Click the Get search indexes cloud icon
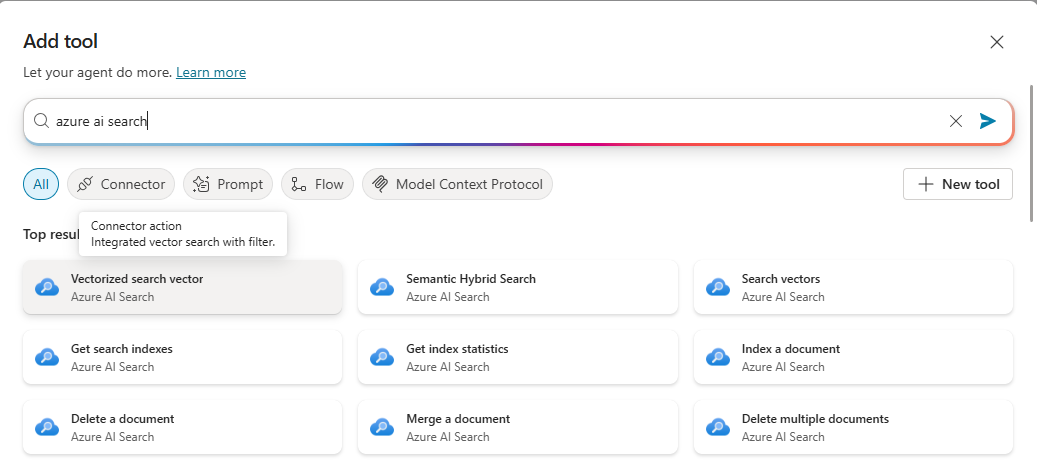Screen dimensions: 1037x465 47,358
